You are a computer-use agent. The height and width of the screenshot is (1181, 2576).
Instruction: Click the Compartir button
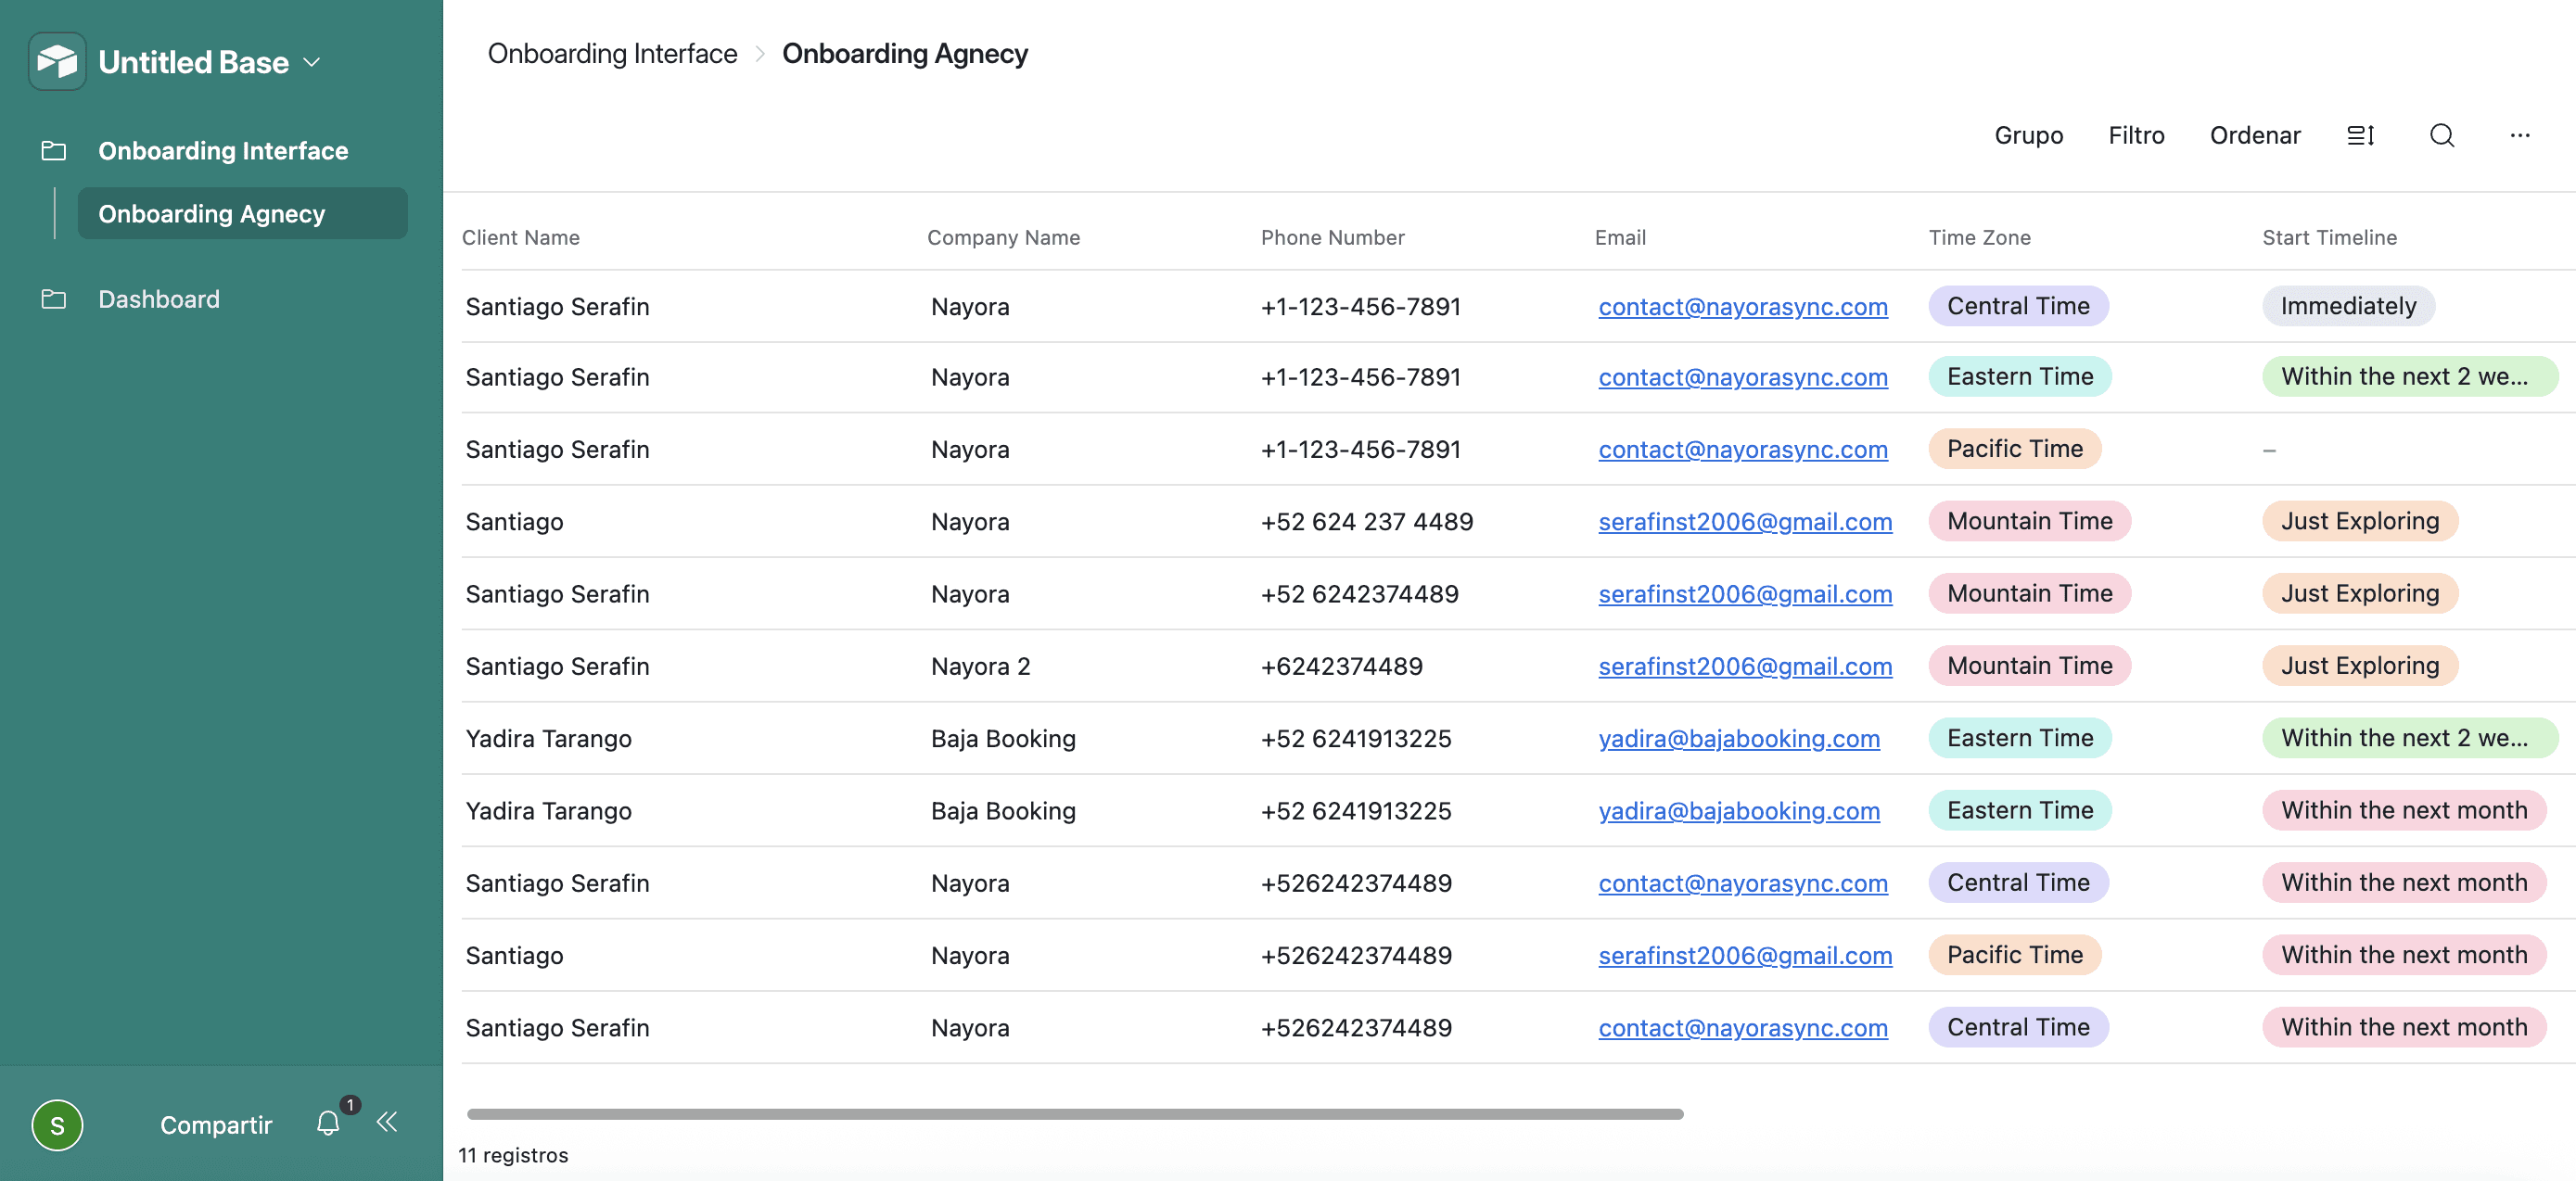coord(215,1124)
